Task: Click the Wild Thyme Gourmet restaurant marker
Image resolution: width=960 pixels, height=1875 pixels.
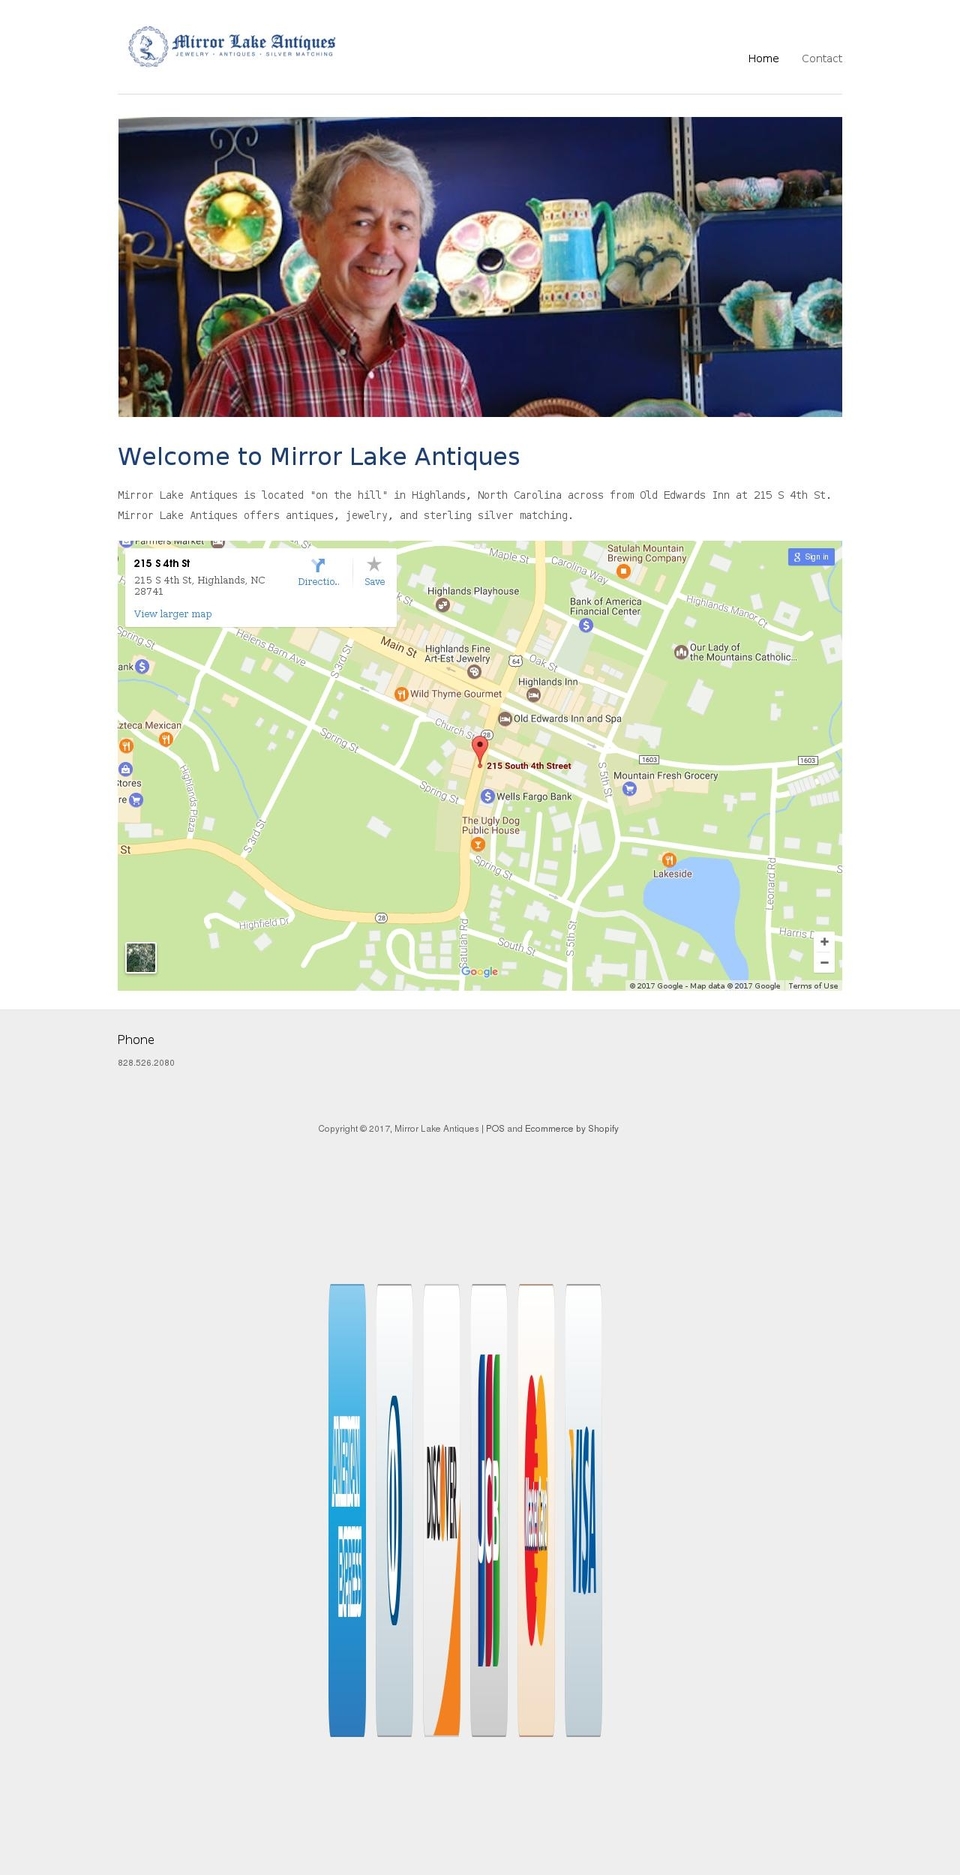Action: (x=401, y=694)
